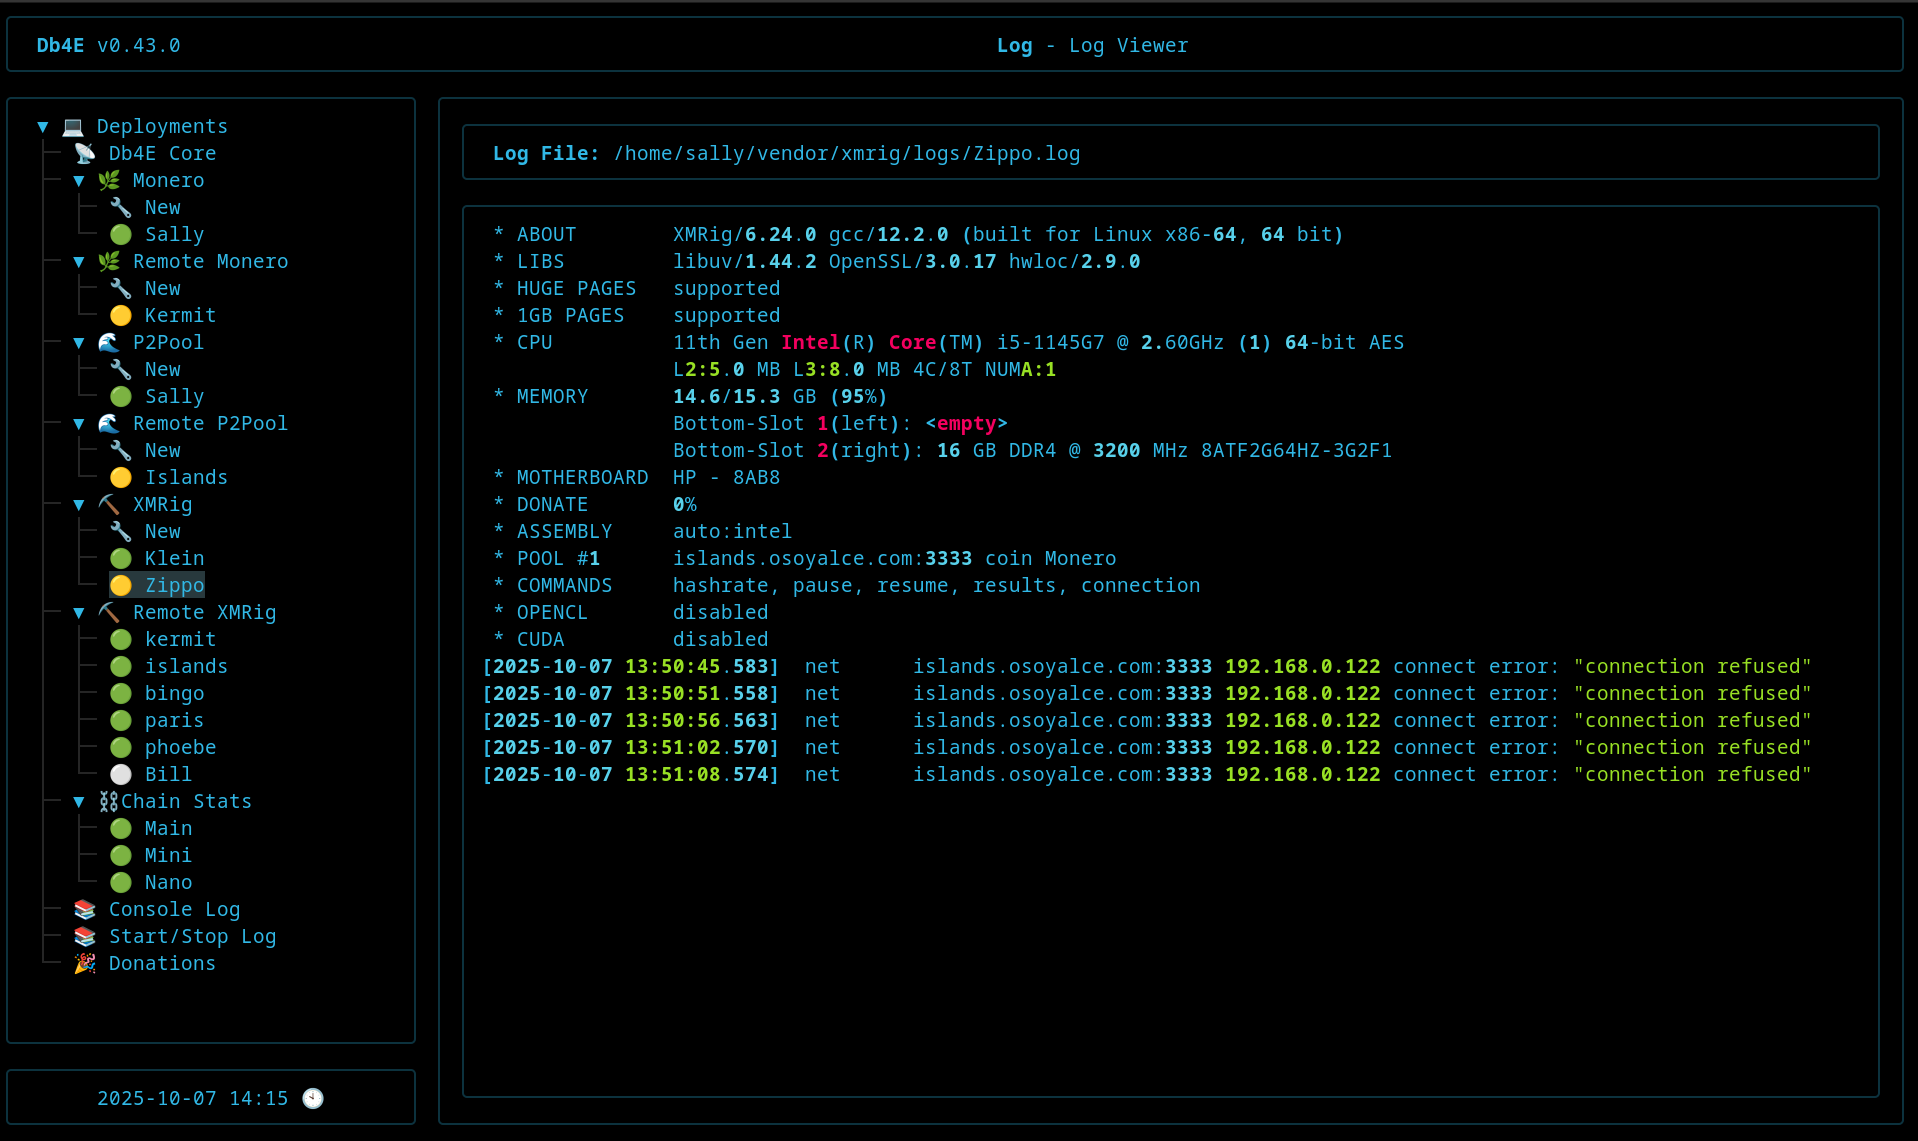Open the Mini chain stats entry

click(x=168, y=855)
